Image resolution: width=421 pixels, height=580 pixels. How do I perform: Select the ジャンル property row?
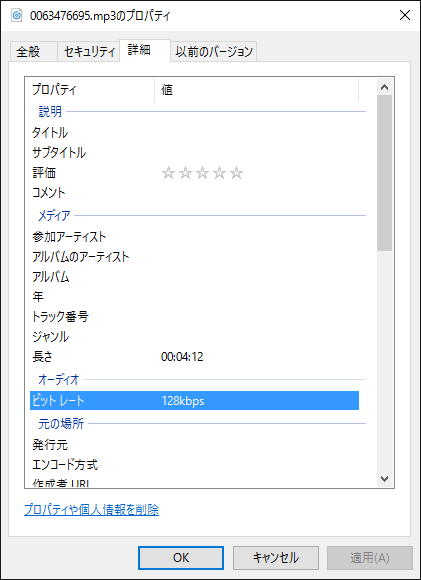click(x=194, y=337)
